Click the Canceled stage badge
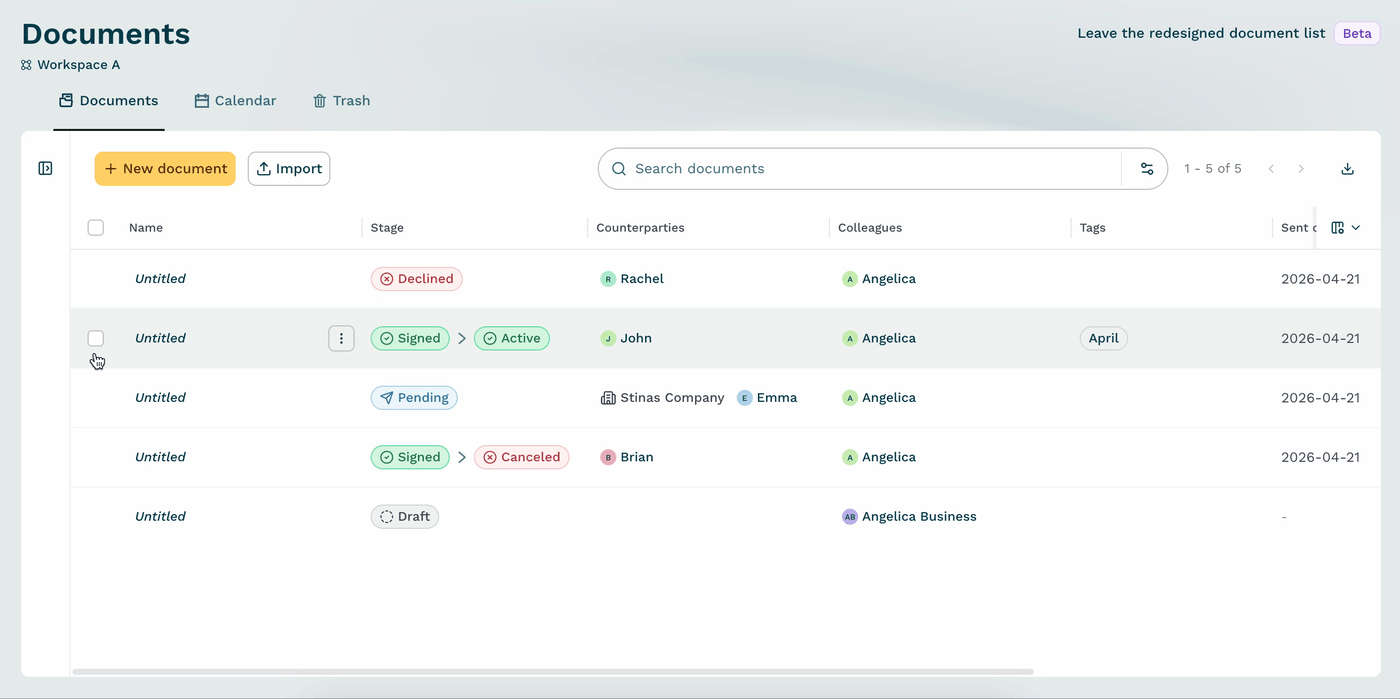 (x=522, y=457)
